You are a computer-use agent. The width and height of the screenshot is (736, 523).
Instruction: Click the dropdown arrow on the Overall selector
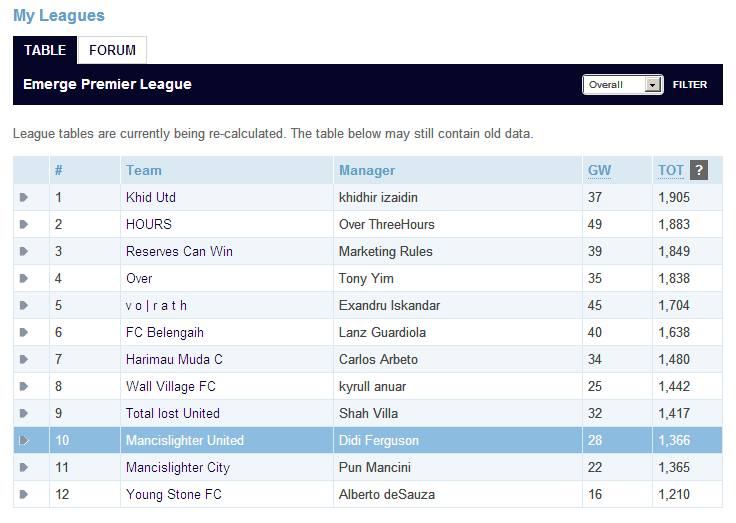click(654, 85)
